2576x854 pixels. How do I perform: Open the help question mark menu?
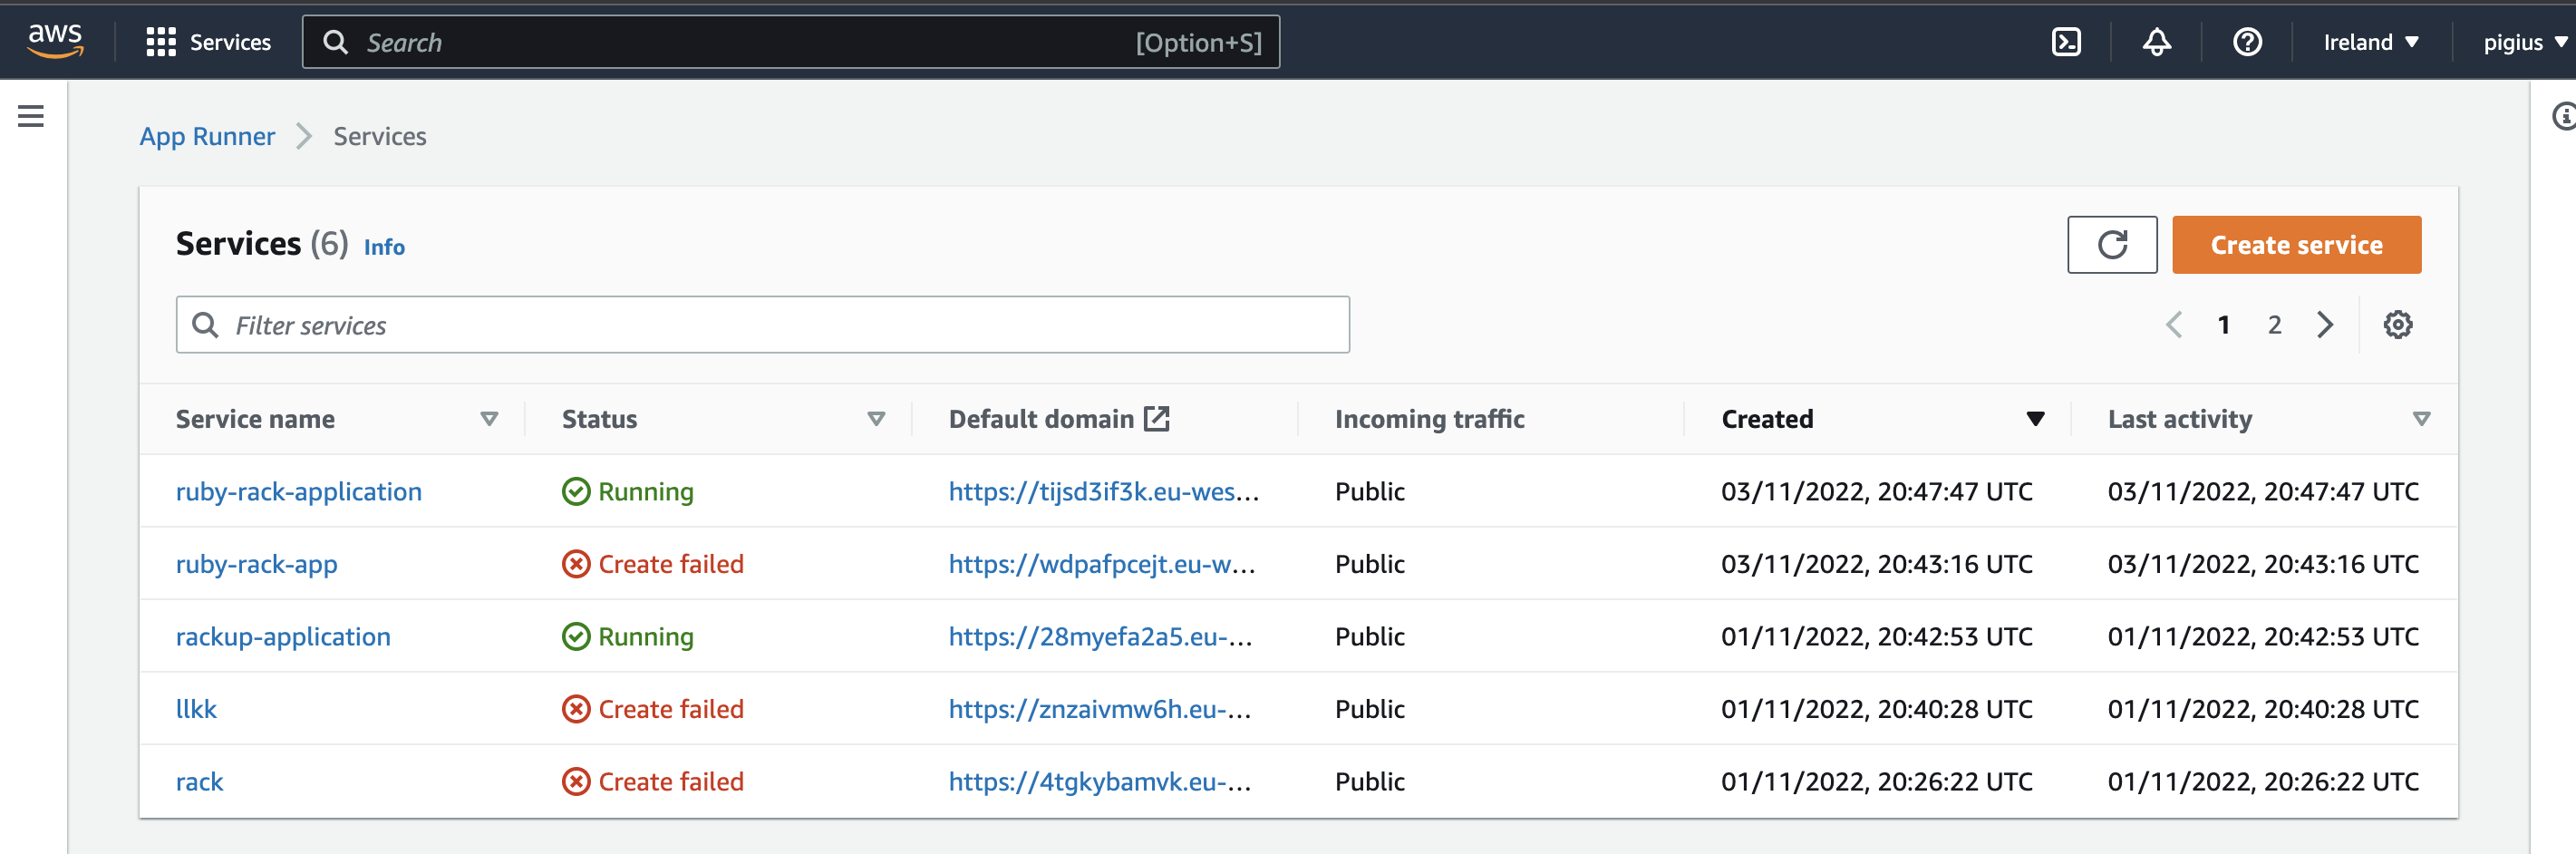point(2247,42)
